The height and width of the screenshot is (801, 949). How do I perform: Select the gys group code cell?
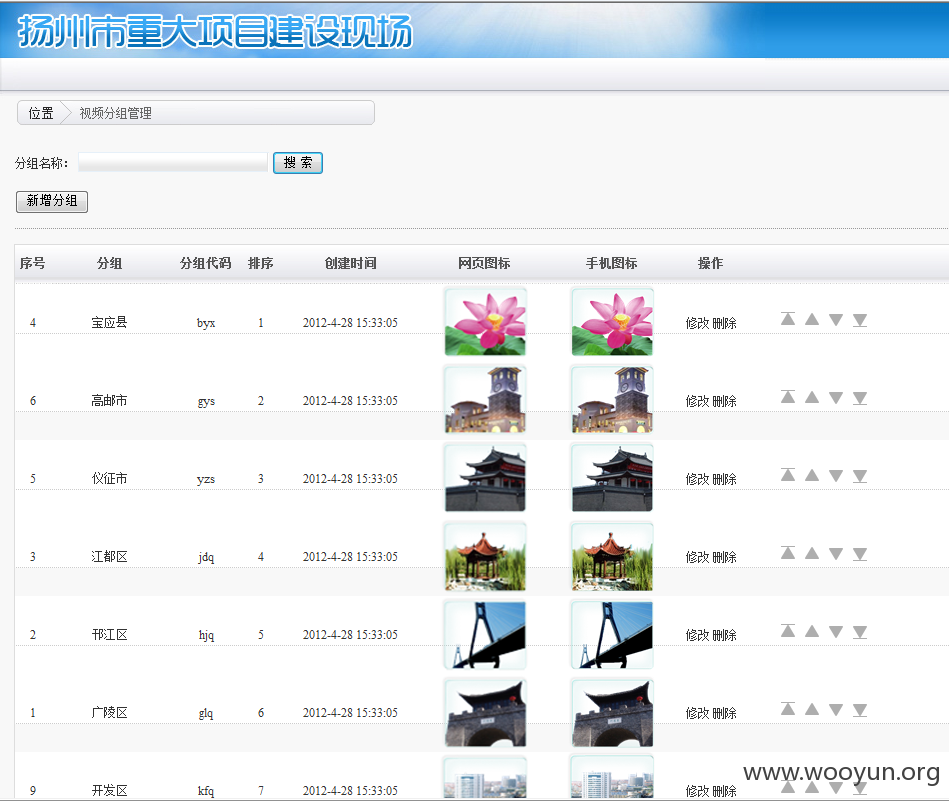tap(206, 401)
